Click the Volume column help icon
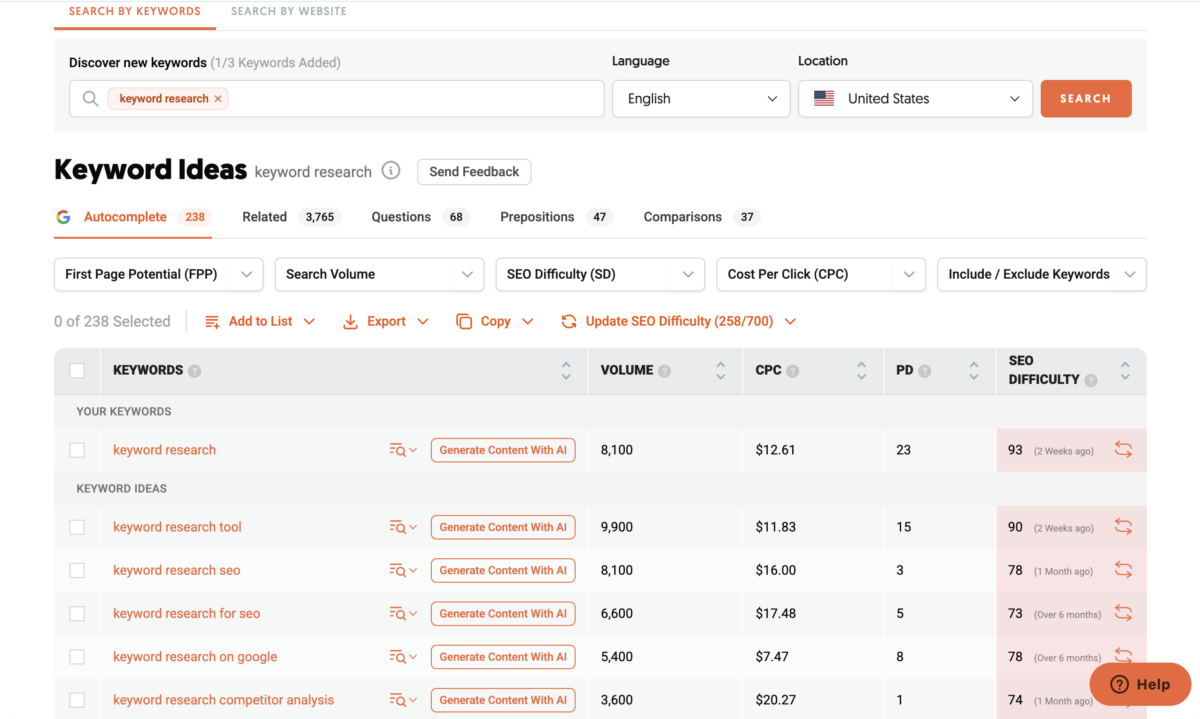The image size is (1200, 719). (x=665, y=371)
